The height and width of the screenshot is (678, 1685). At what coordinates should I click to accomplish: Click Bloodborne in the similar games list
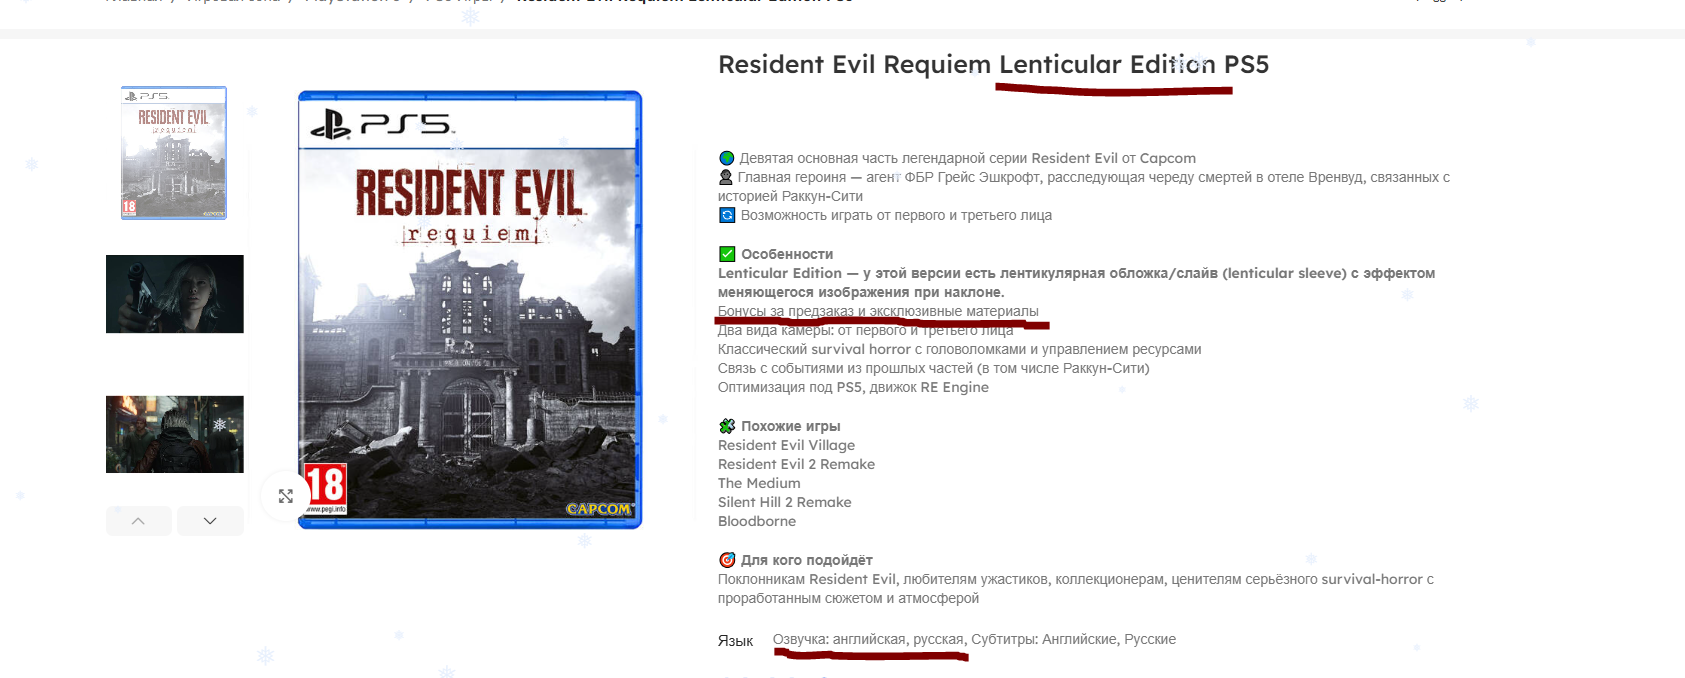[x=757, y=521]
